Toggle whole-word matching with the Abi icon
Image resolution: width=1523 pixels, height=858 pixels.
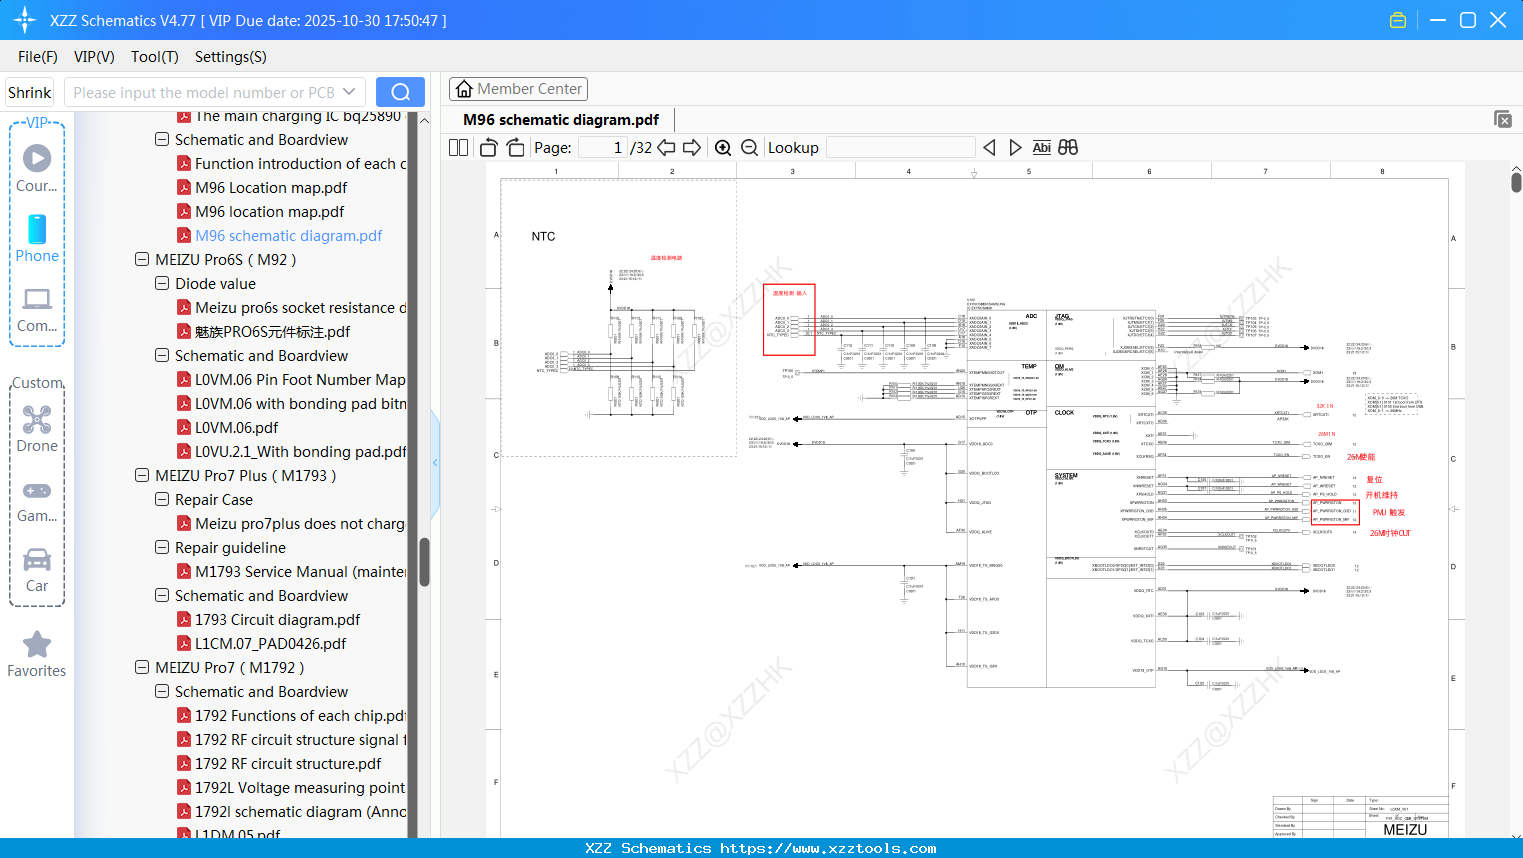[x=1042, y=147]
